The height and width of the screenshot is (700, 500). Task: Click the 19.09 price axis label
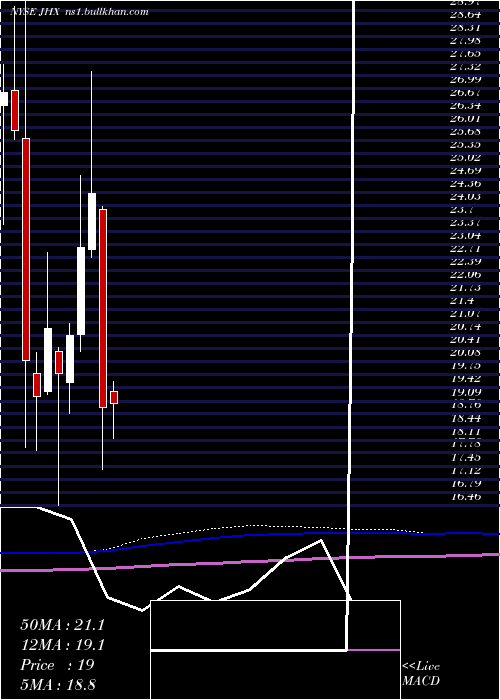465,392
